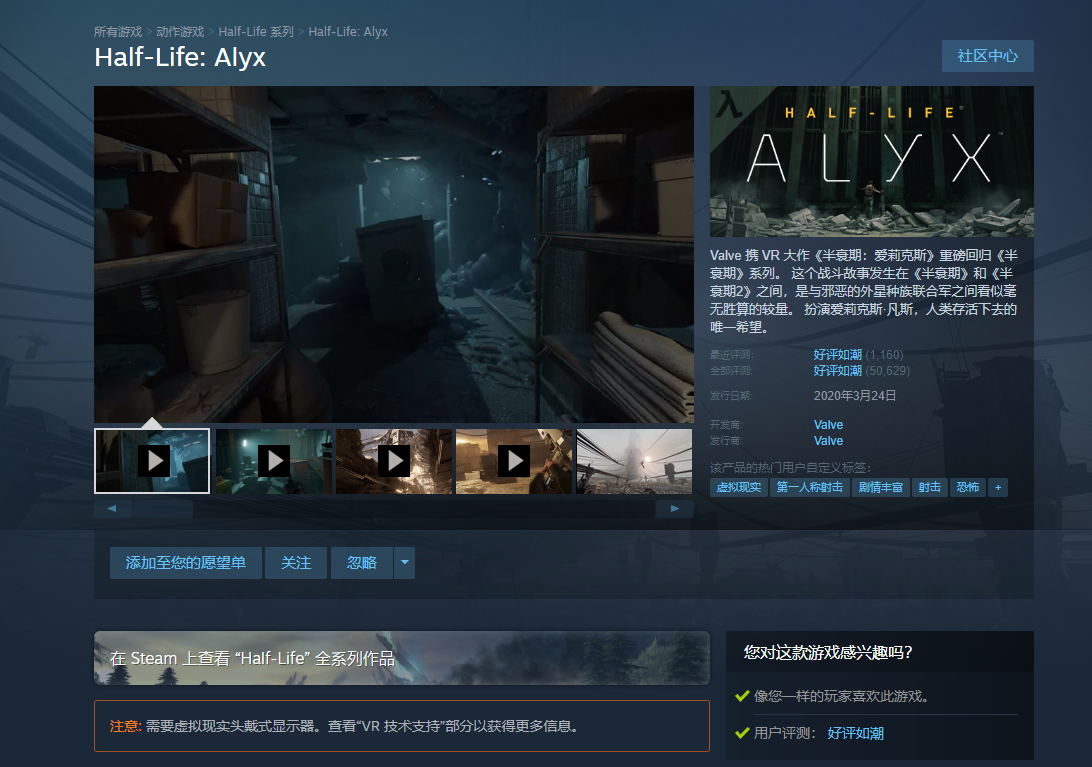Screen dimensions: 1092x767
Task: Click the plus icon to add tag
Action: [x=997, y=488]
